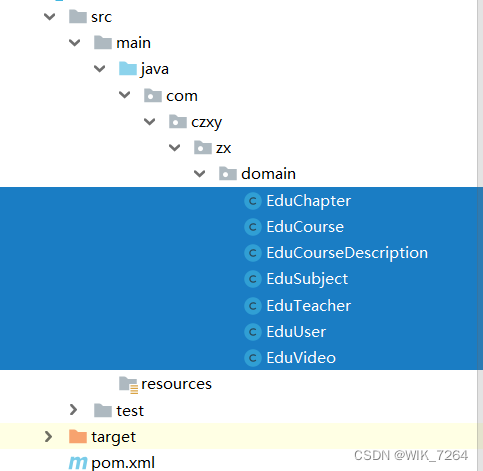
Task: Click the Maven pom.xml file icon
Action: coord(78,463)
